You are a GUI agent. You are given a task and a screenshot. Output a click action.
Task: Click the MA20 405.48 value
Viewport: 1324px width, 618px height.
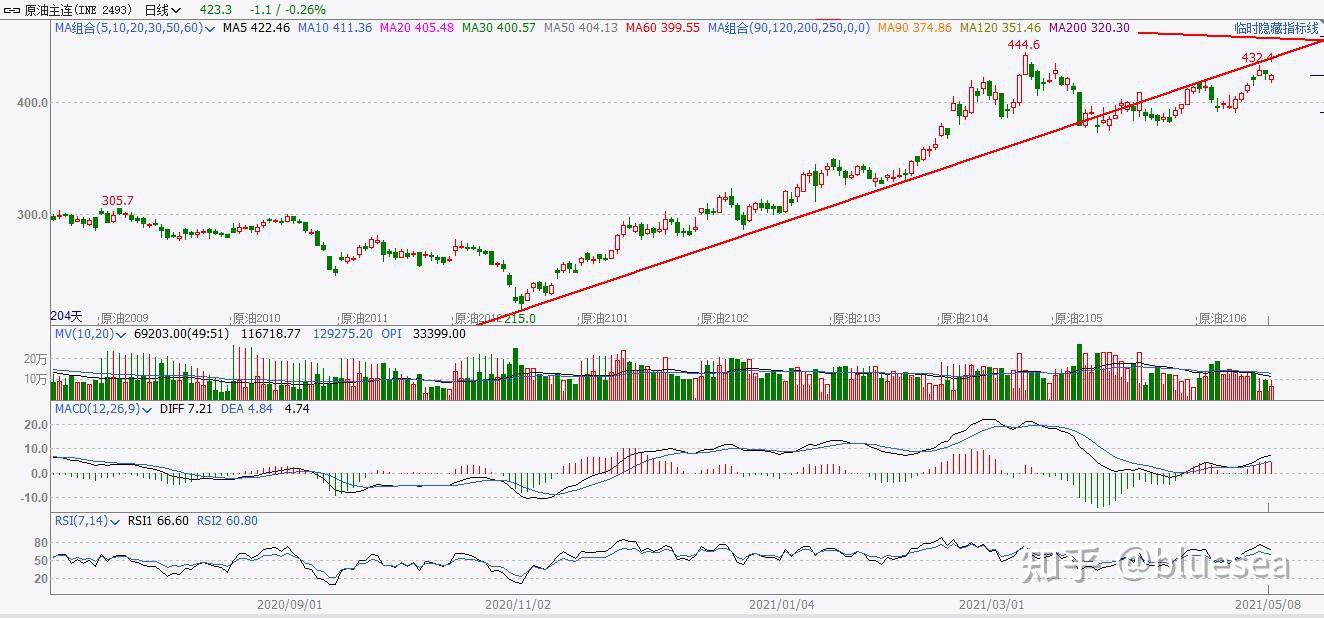coord(417,28)
